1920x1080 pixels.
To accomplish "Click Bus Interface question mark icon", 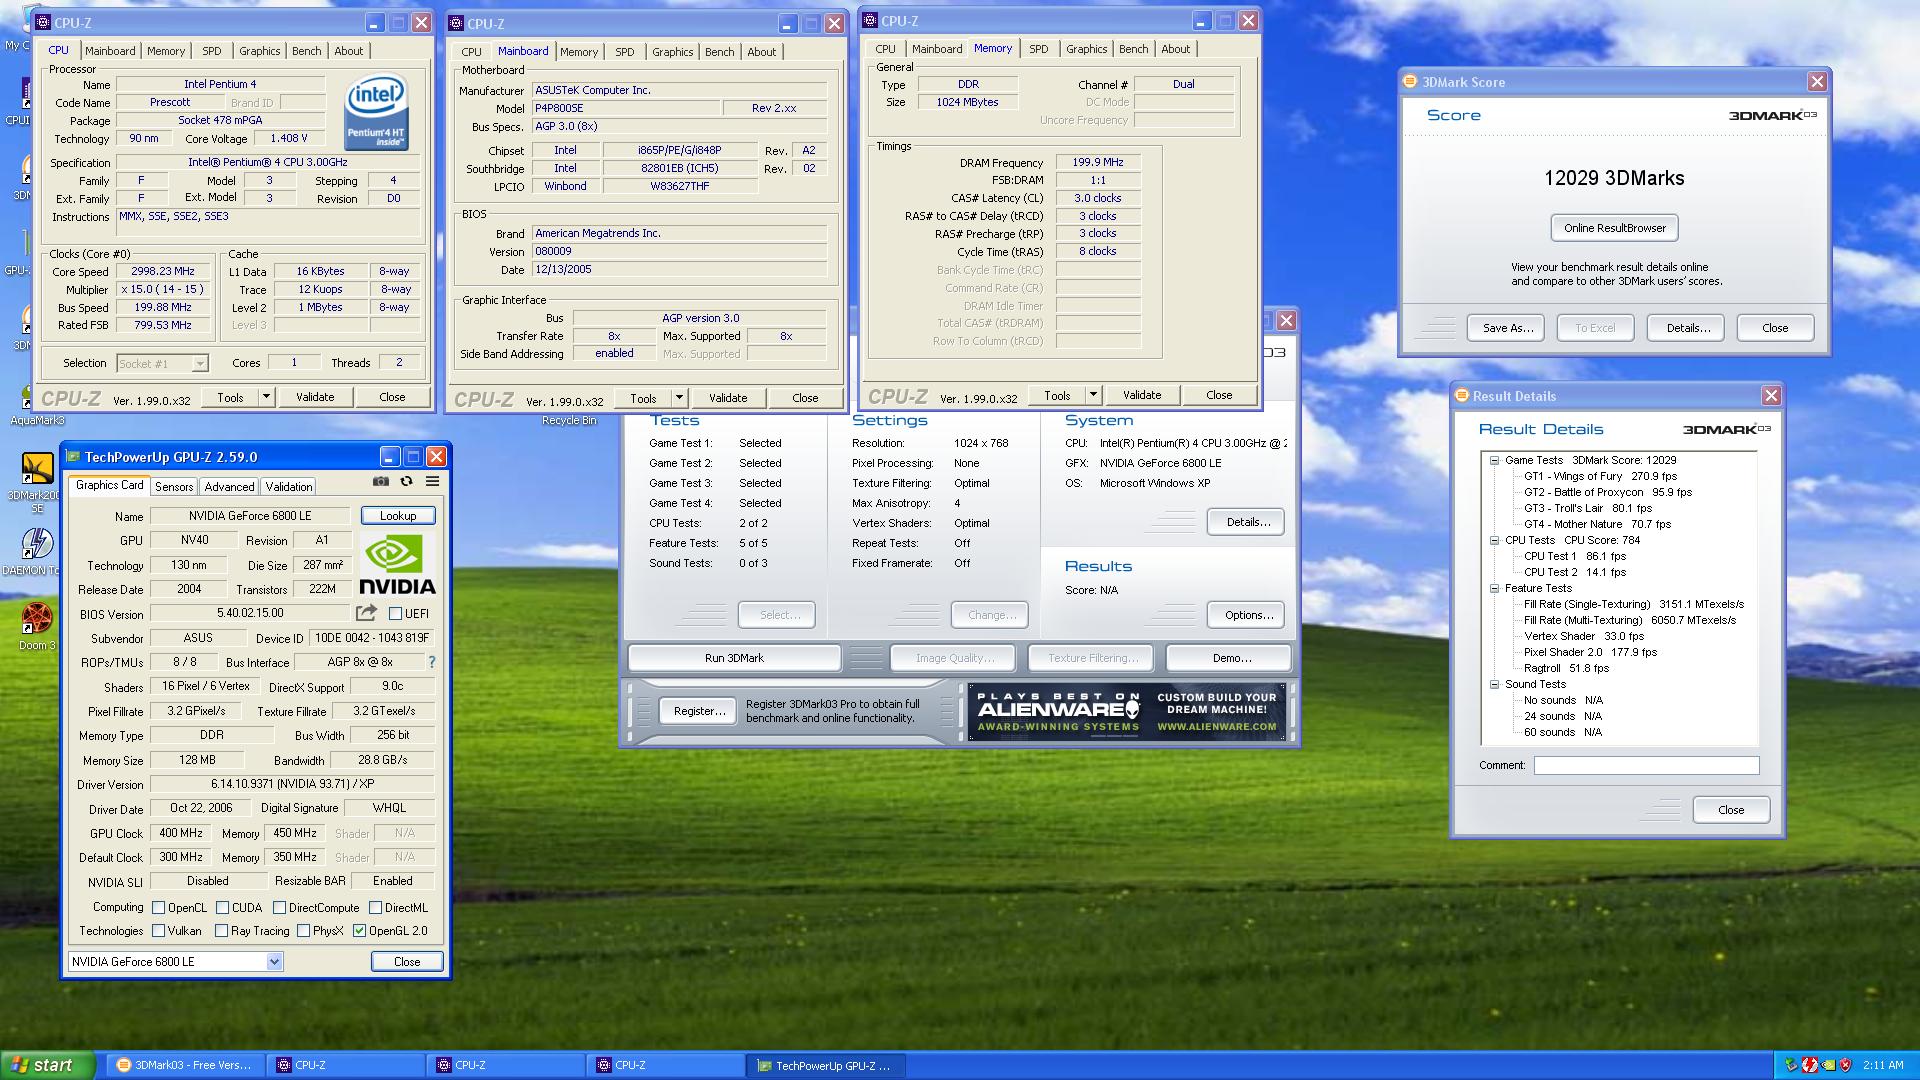I will [x=432, y=662].
